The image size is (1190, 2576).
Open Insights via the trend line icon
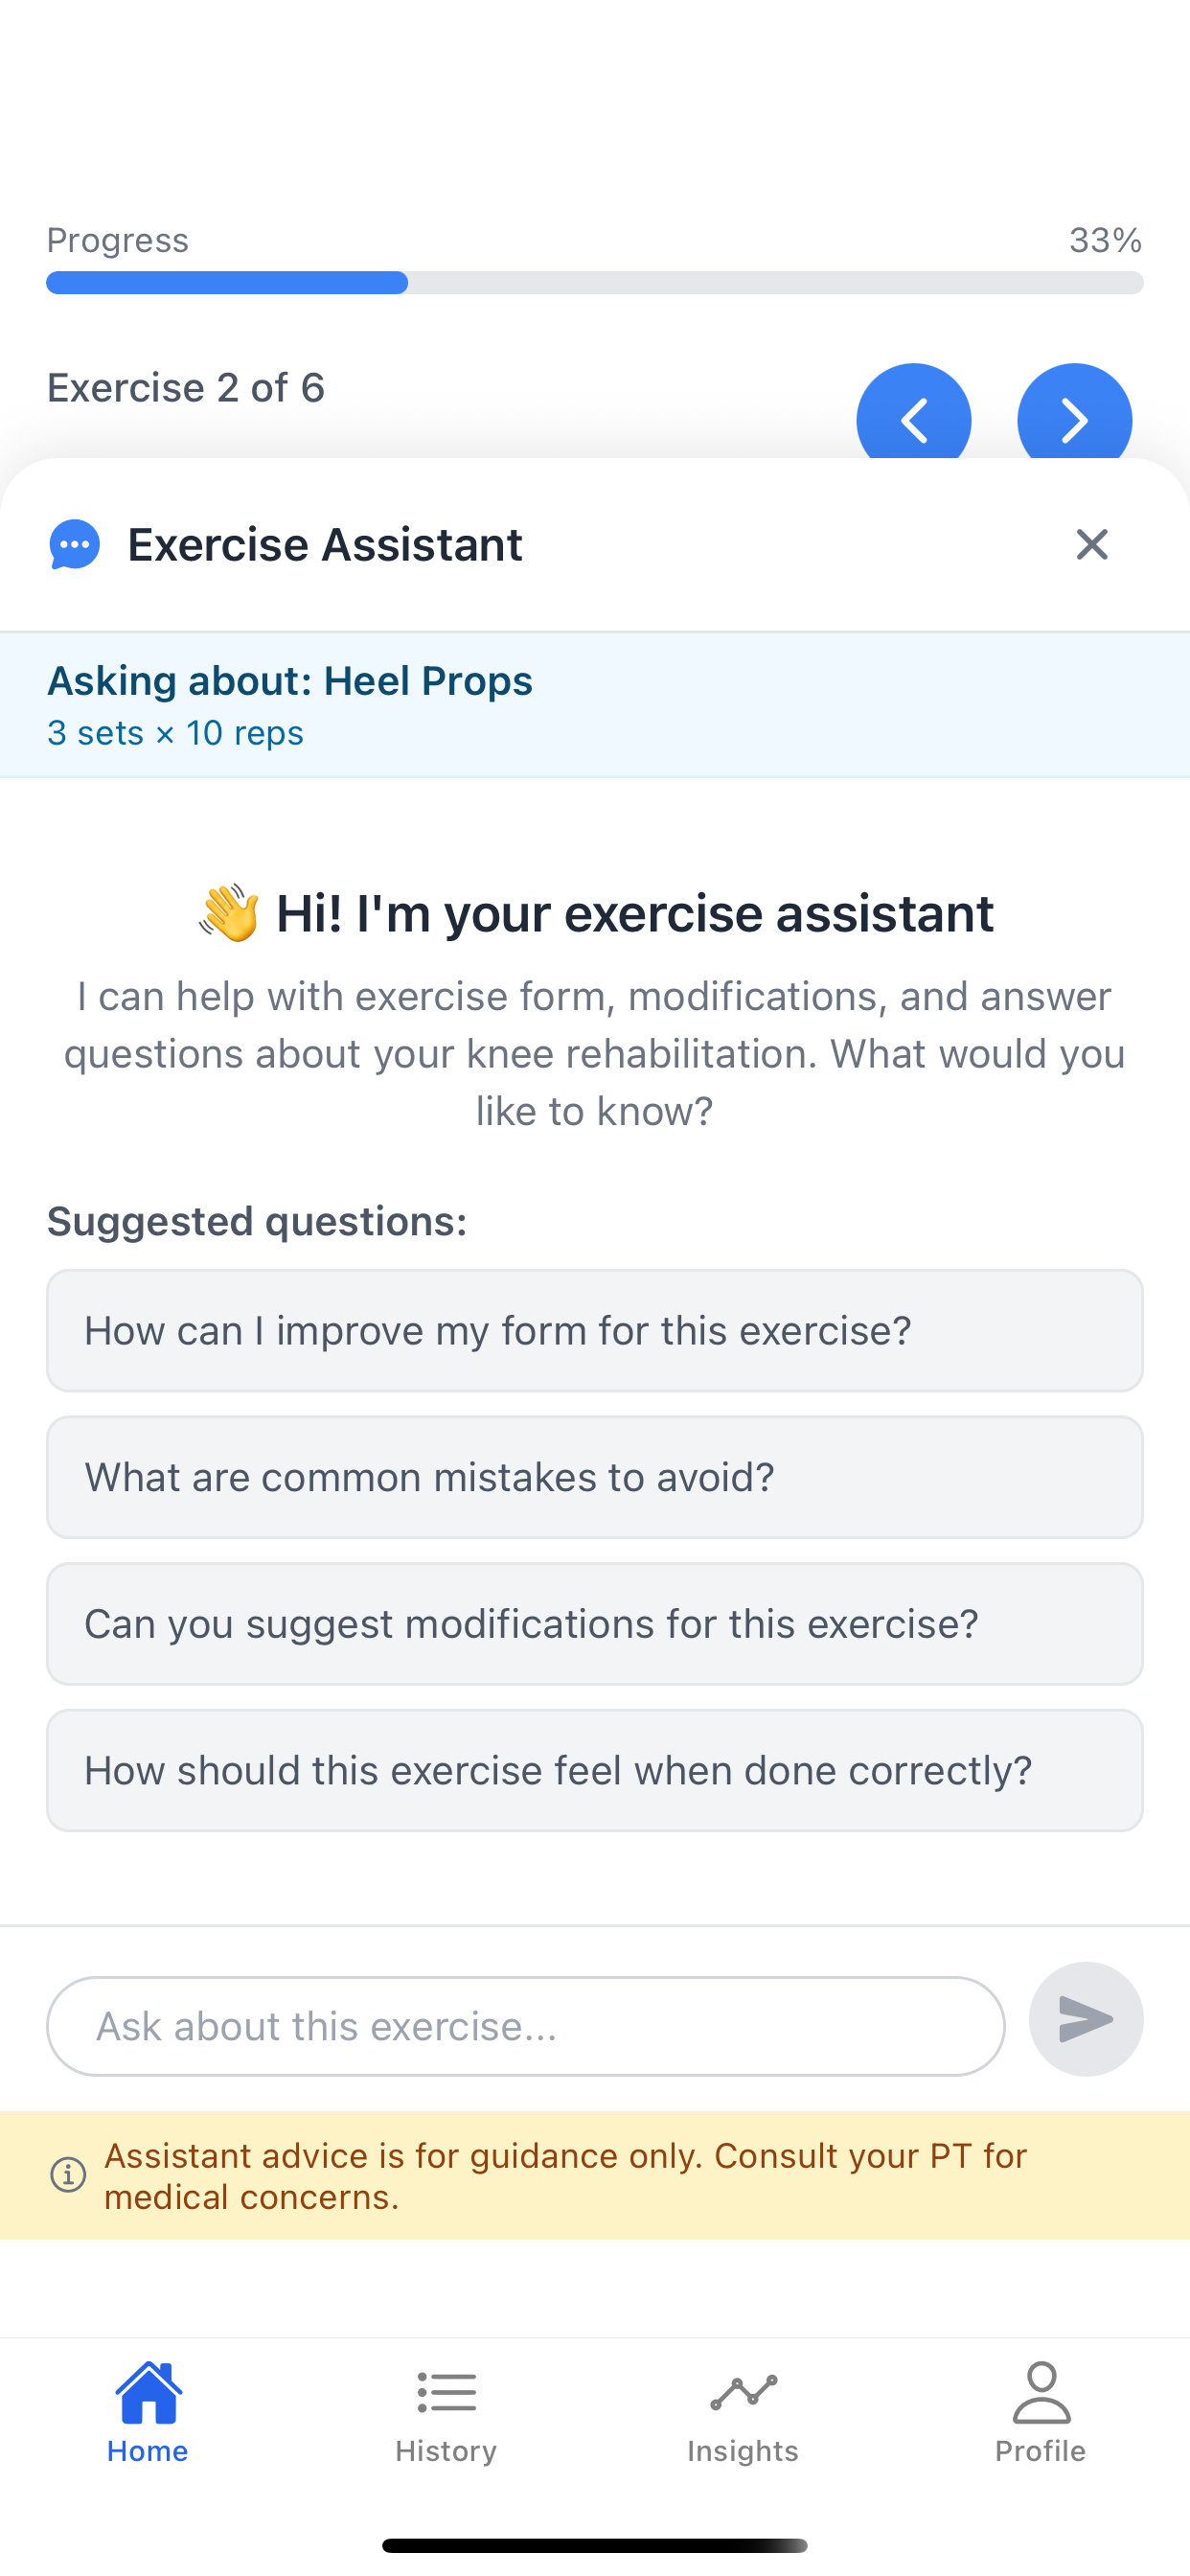[743, 2390]
